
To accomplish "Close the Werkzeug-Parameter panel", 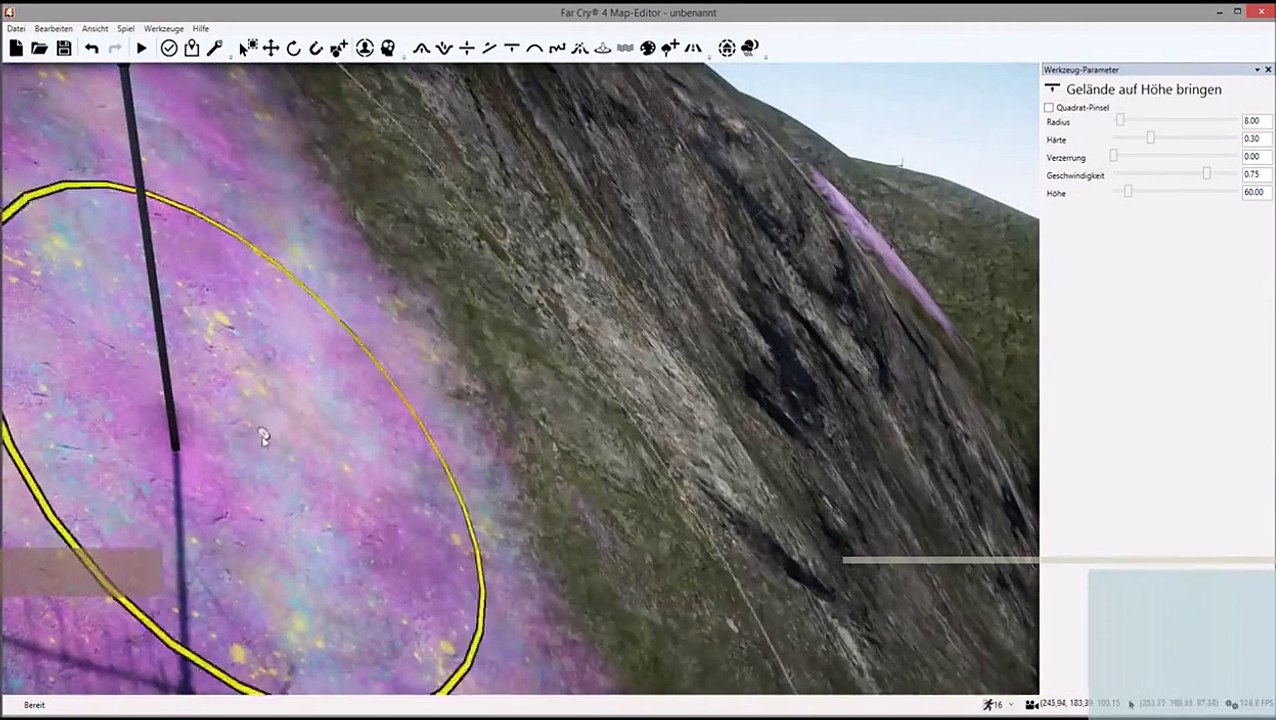I will tap(1268, 70).
